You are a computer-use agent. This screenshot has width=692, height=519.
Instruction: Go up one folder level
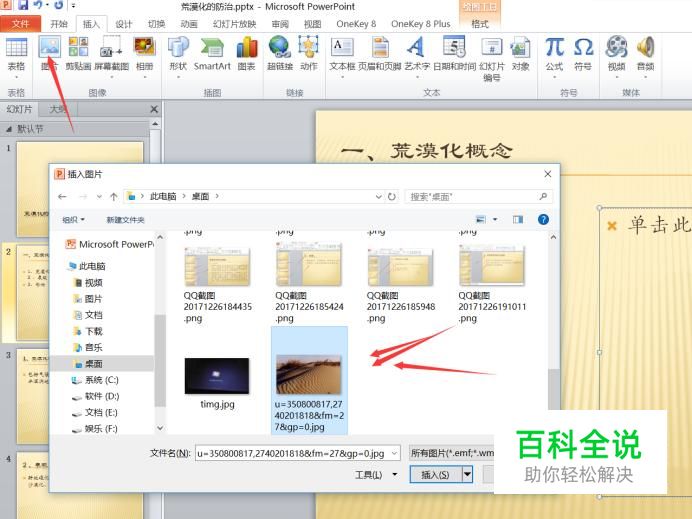pos(114,196)
